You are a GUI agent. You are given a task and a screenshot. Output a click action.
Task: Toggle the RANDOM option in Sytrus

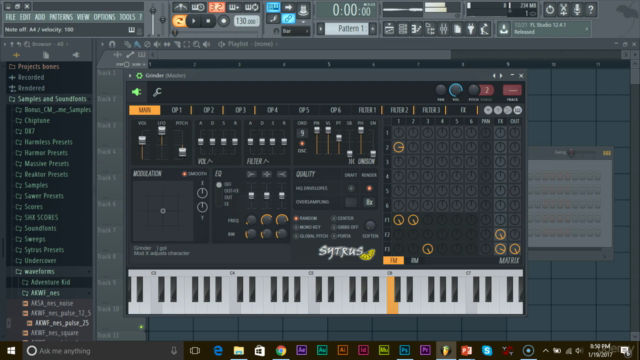coord(306,218)
